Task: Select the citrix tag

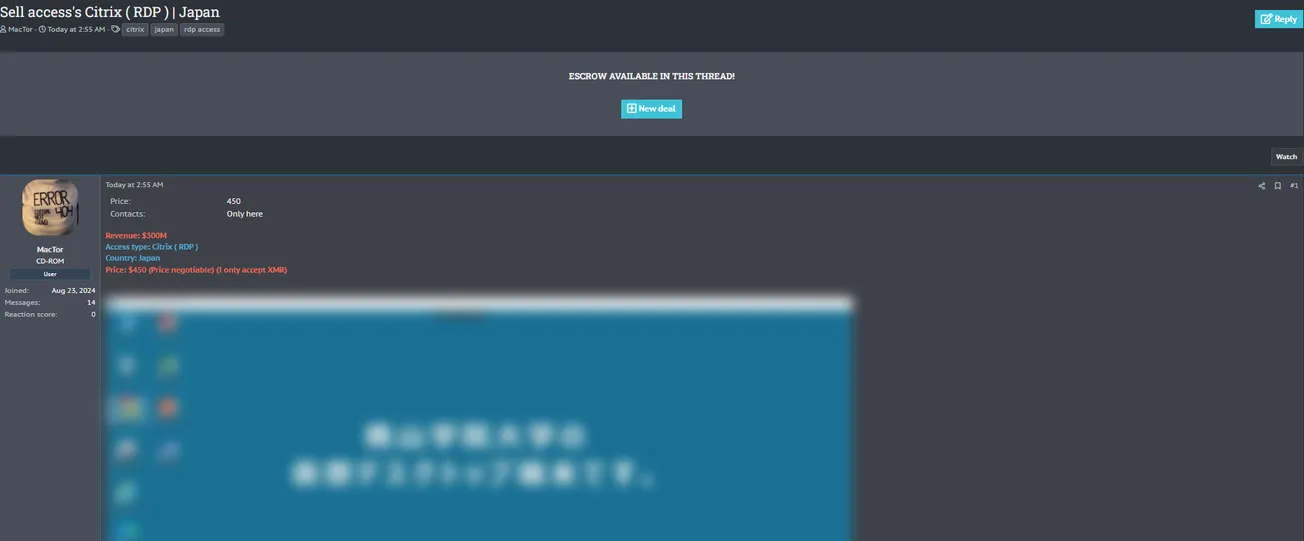Action: click(135, 30)
